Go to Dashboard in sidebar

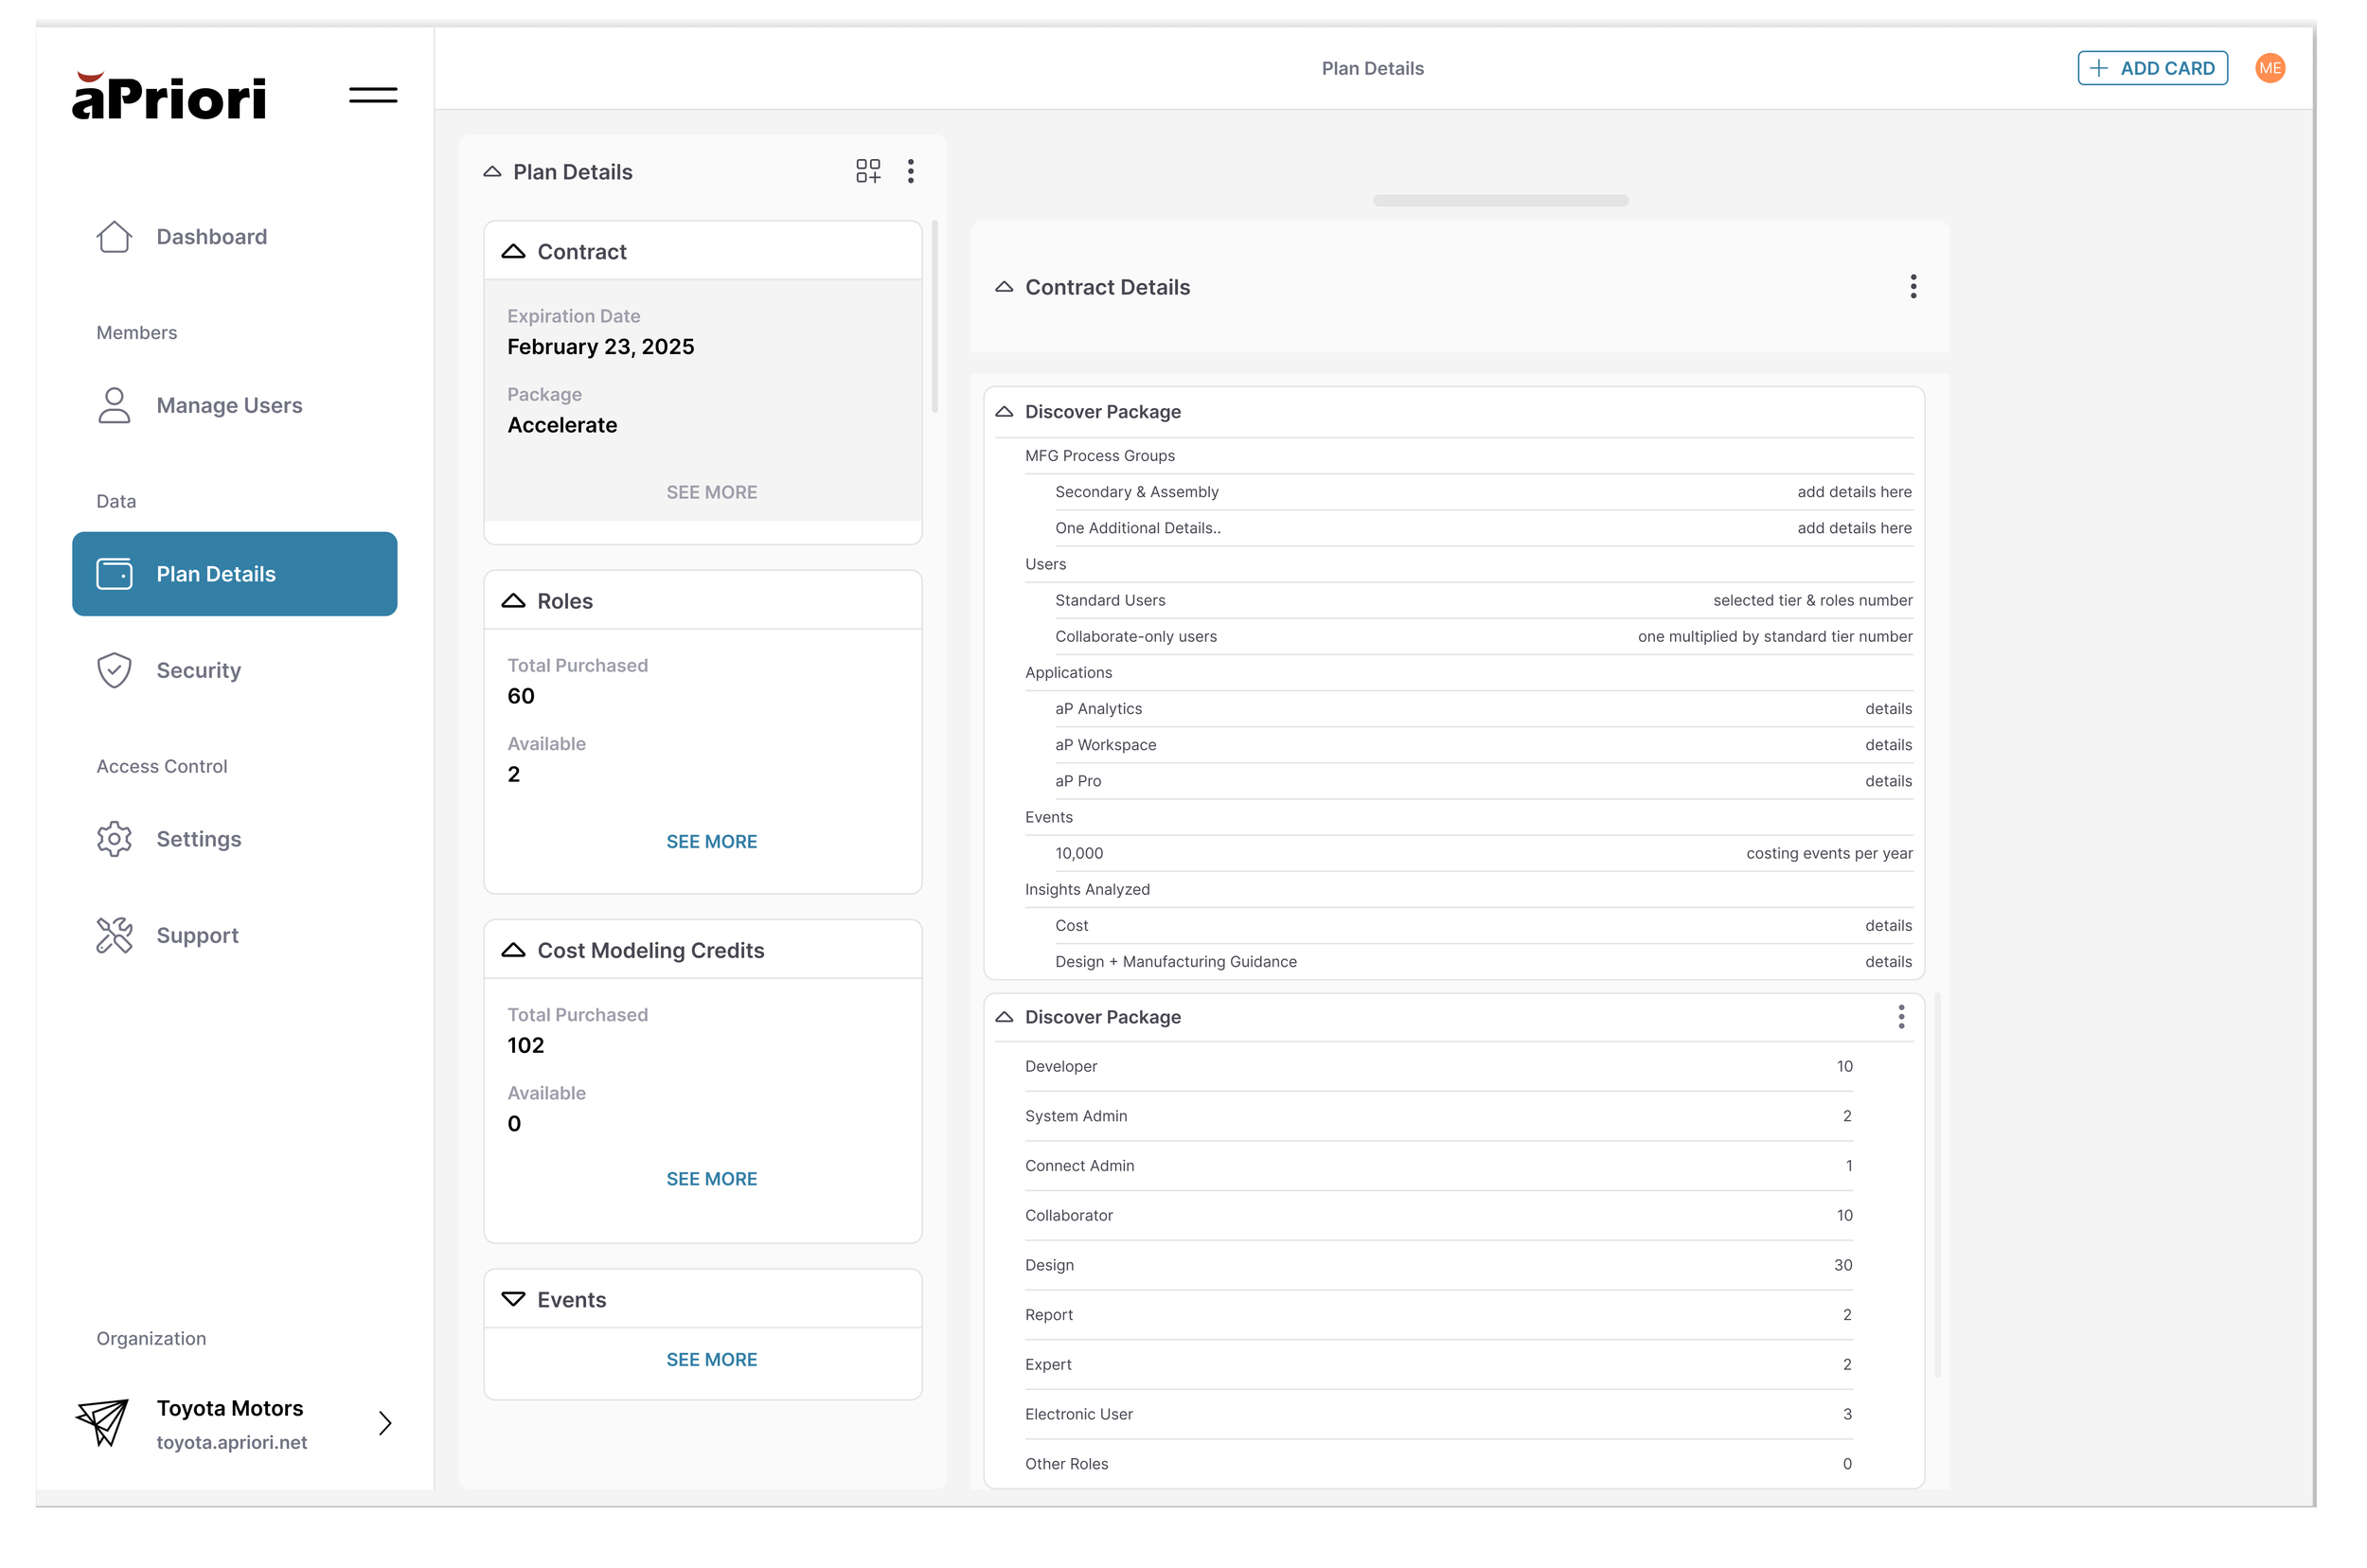[x=211, y=237]
